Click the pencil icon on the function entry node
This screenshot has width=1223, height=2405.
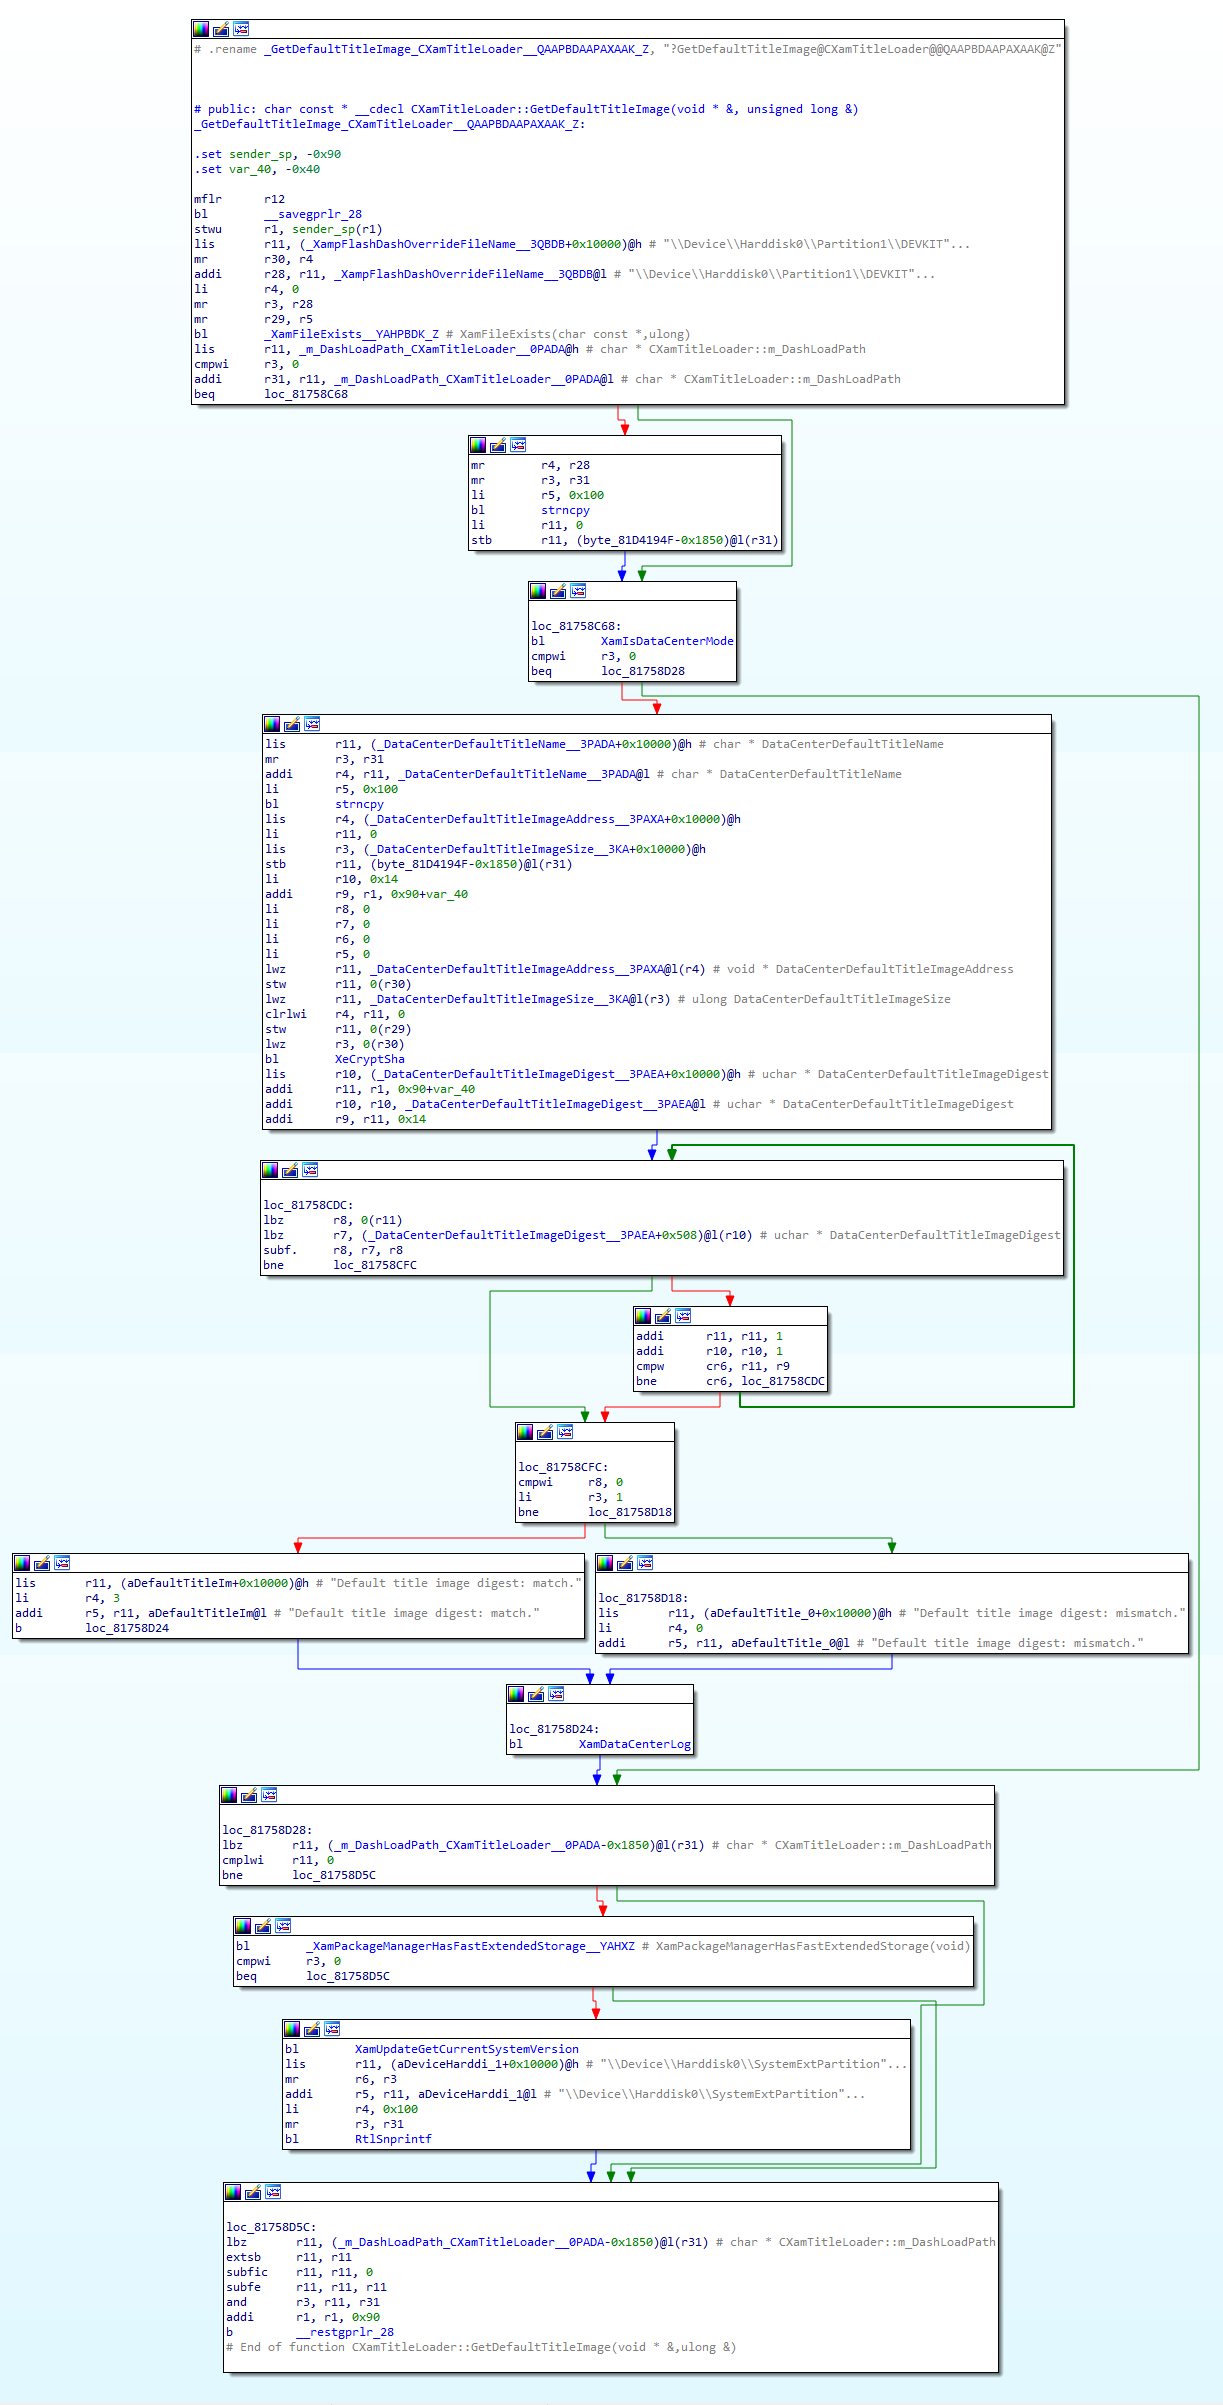coord(221,29)
